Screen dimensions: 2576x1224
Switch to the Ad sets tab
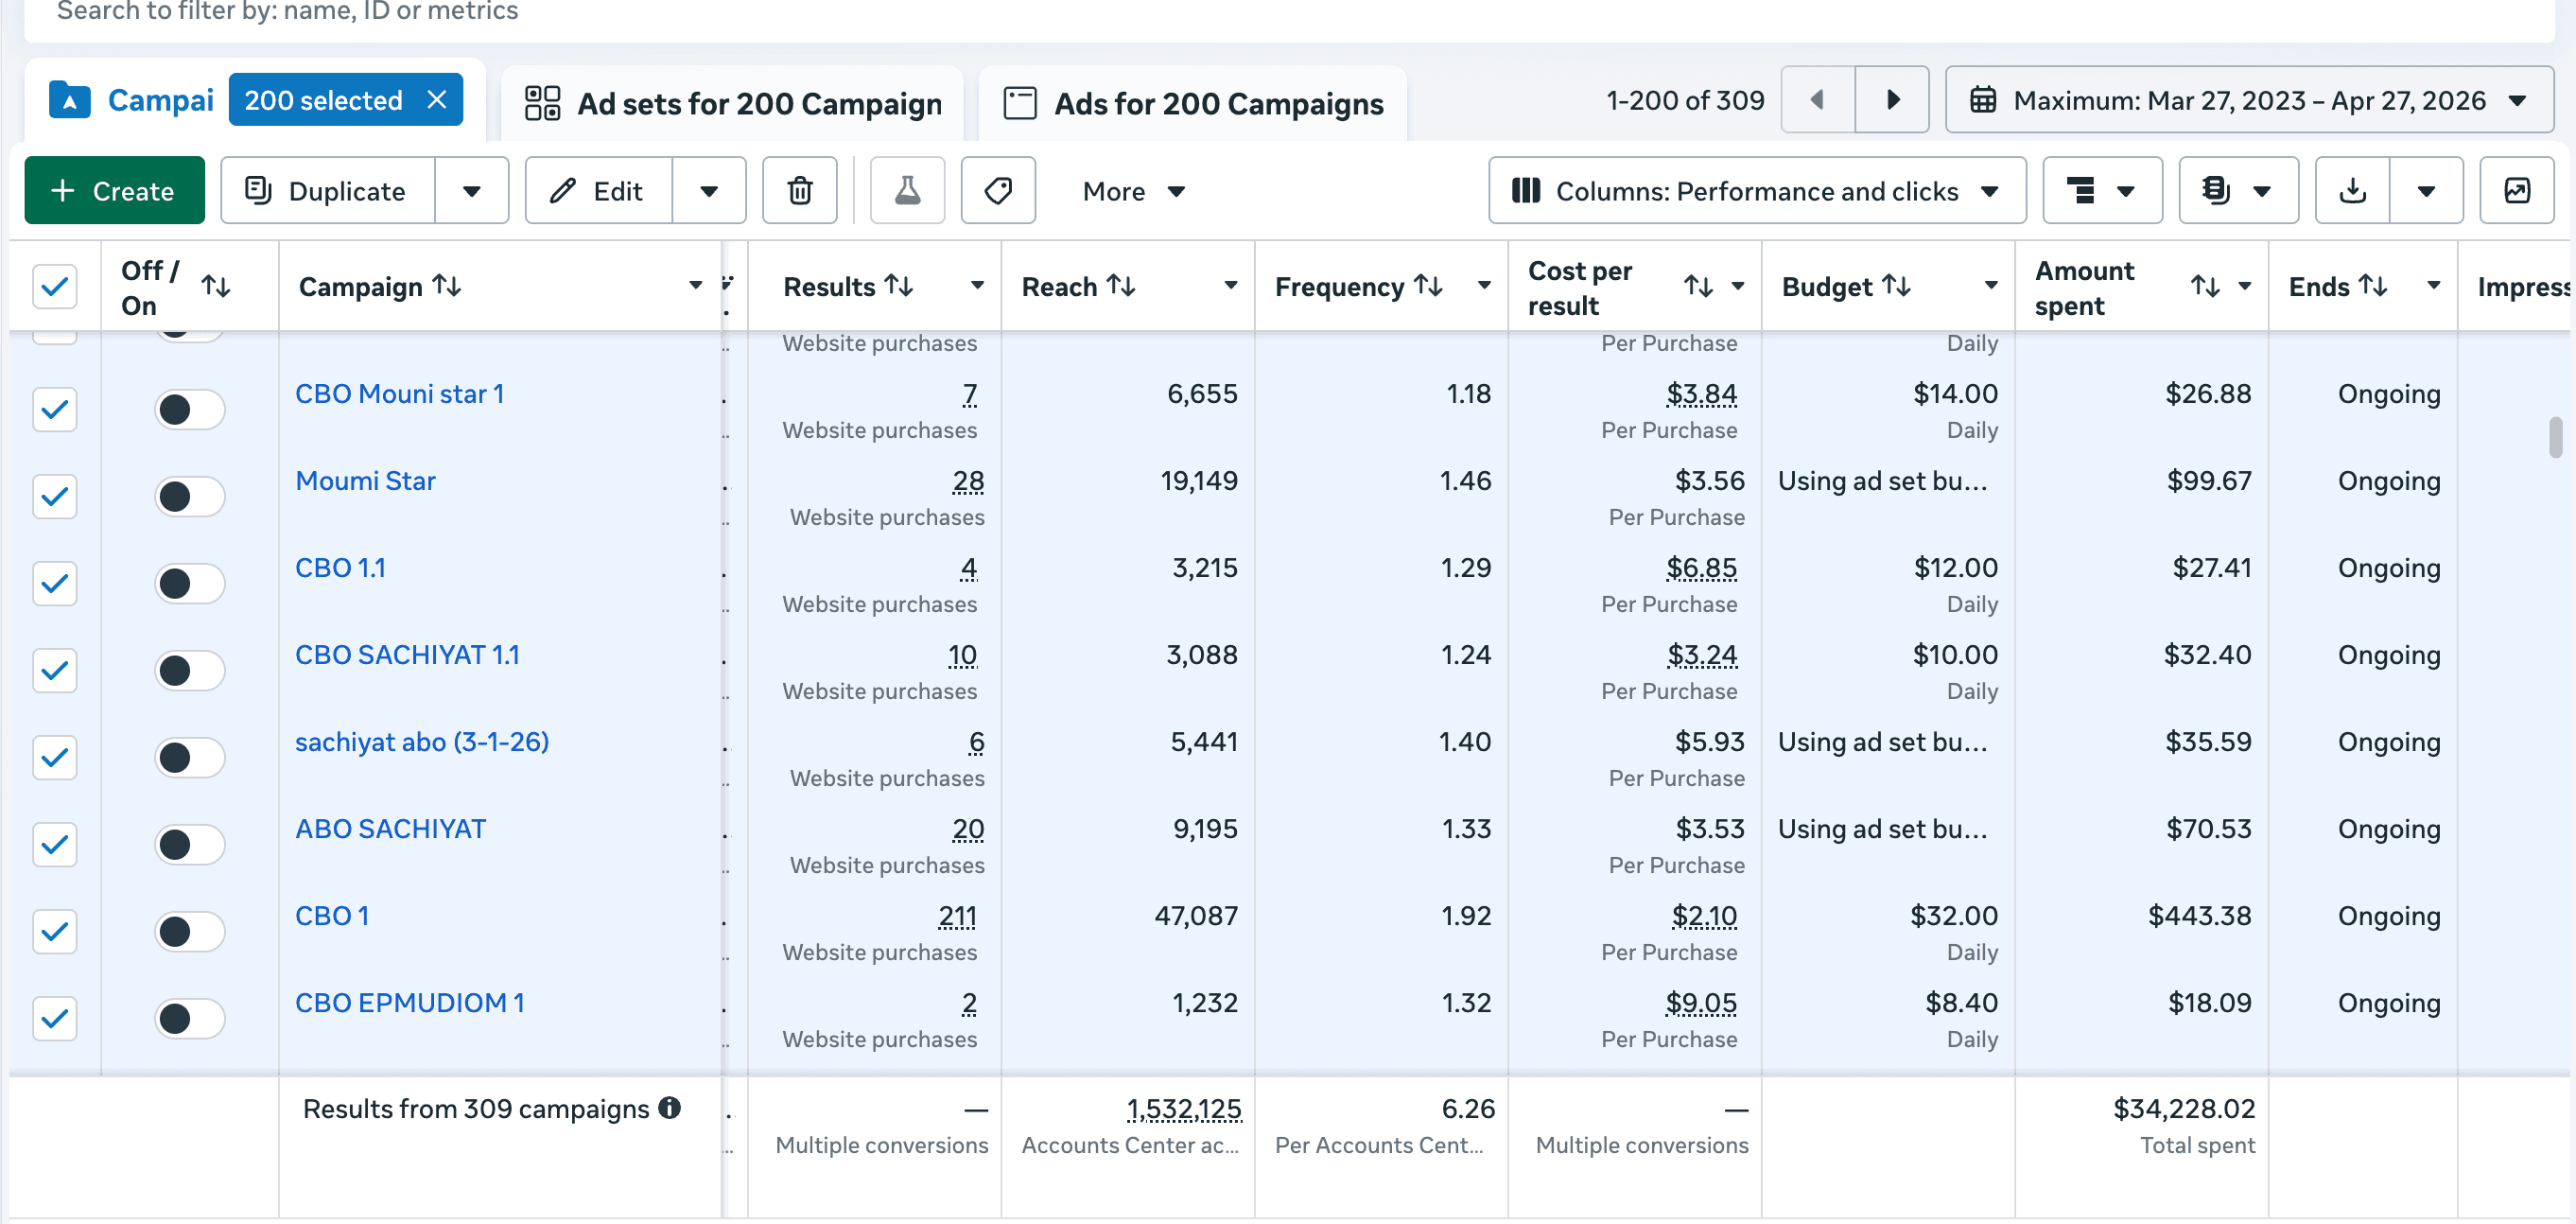[732, 102]
